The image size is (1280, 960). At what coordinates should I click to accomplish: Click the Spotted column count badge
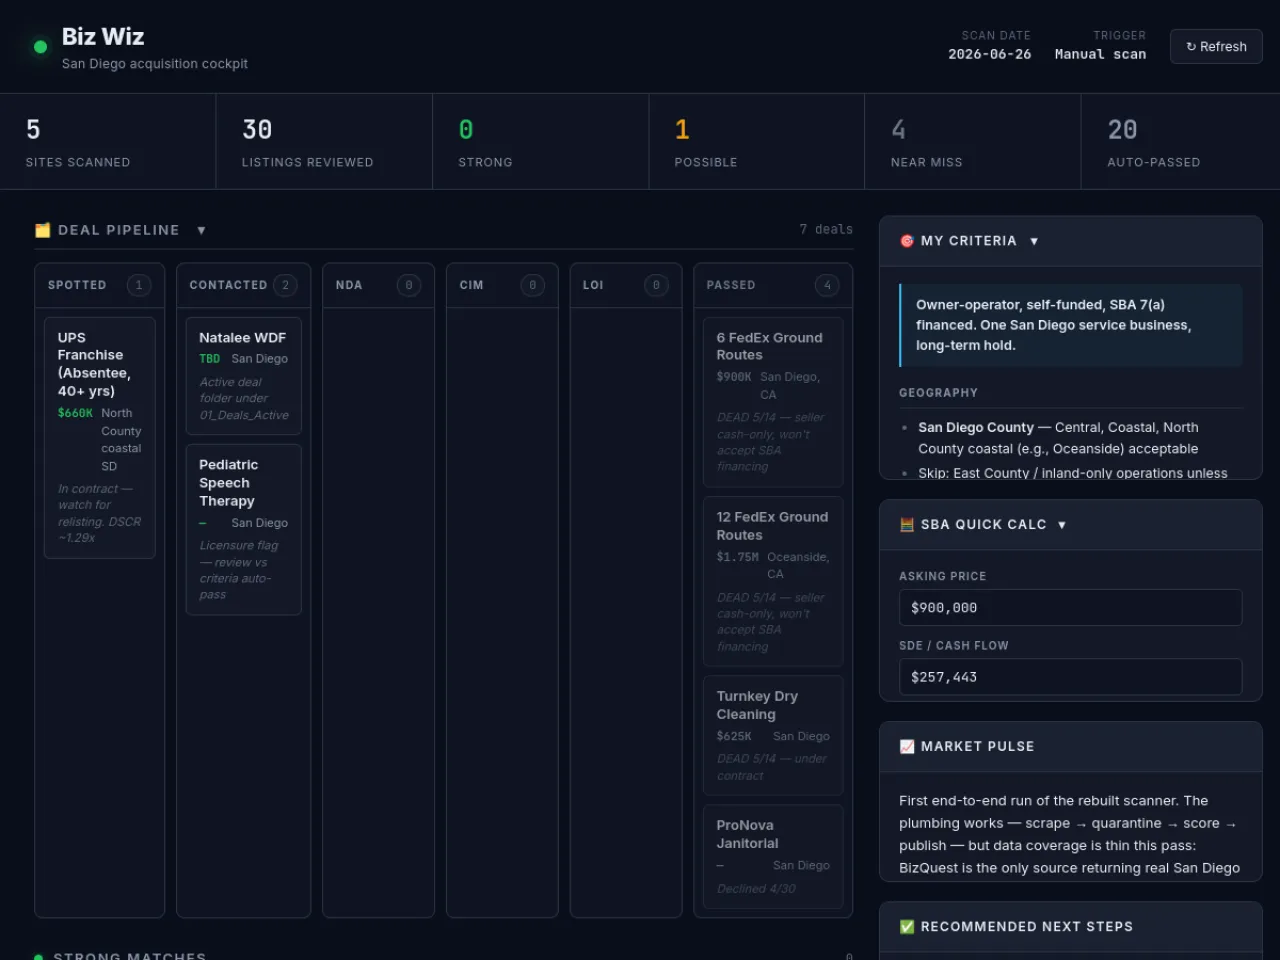139,285
